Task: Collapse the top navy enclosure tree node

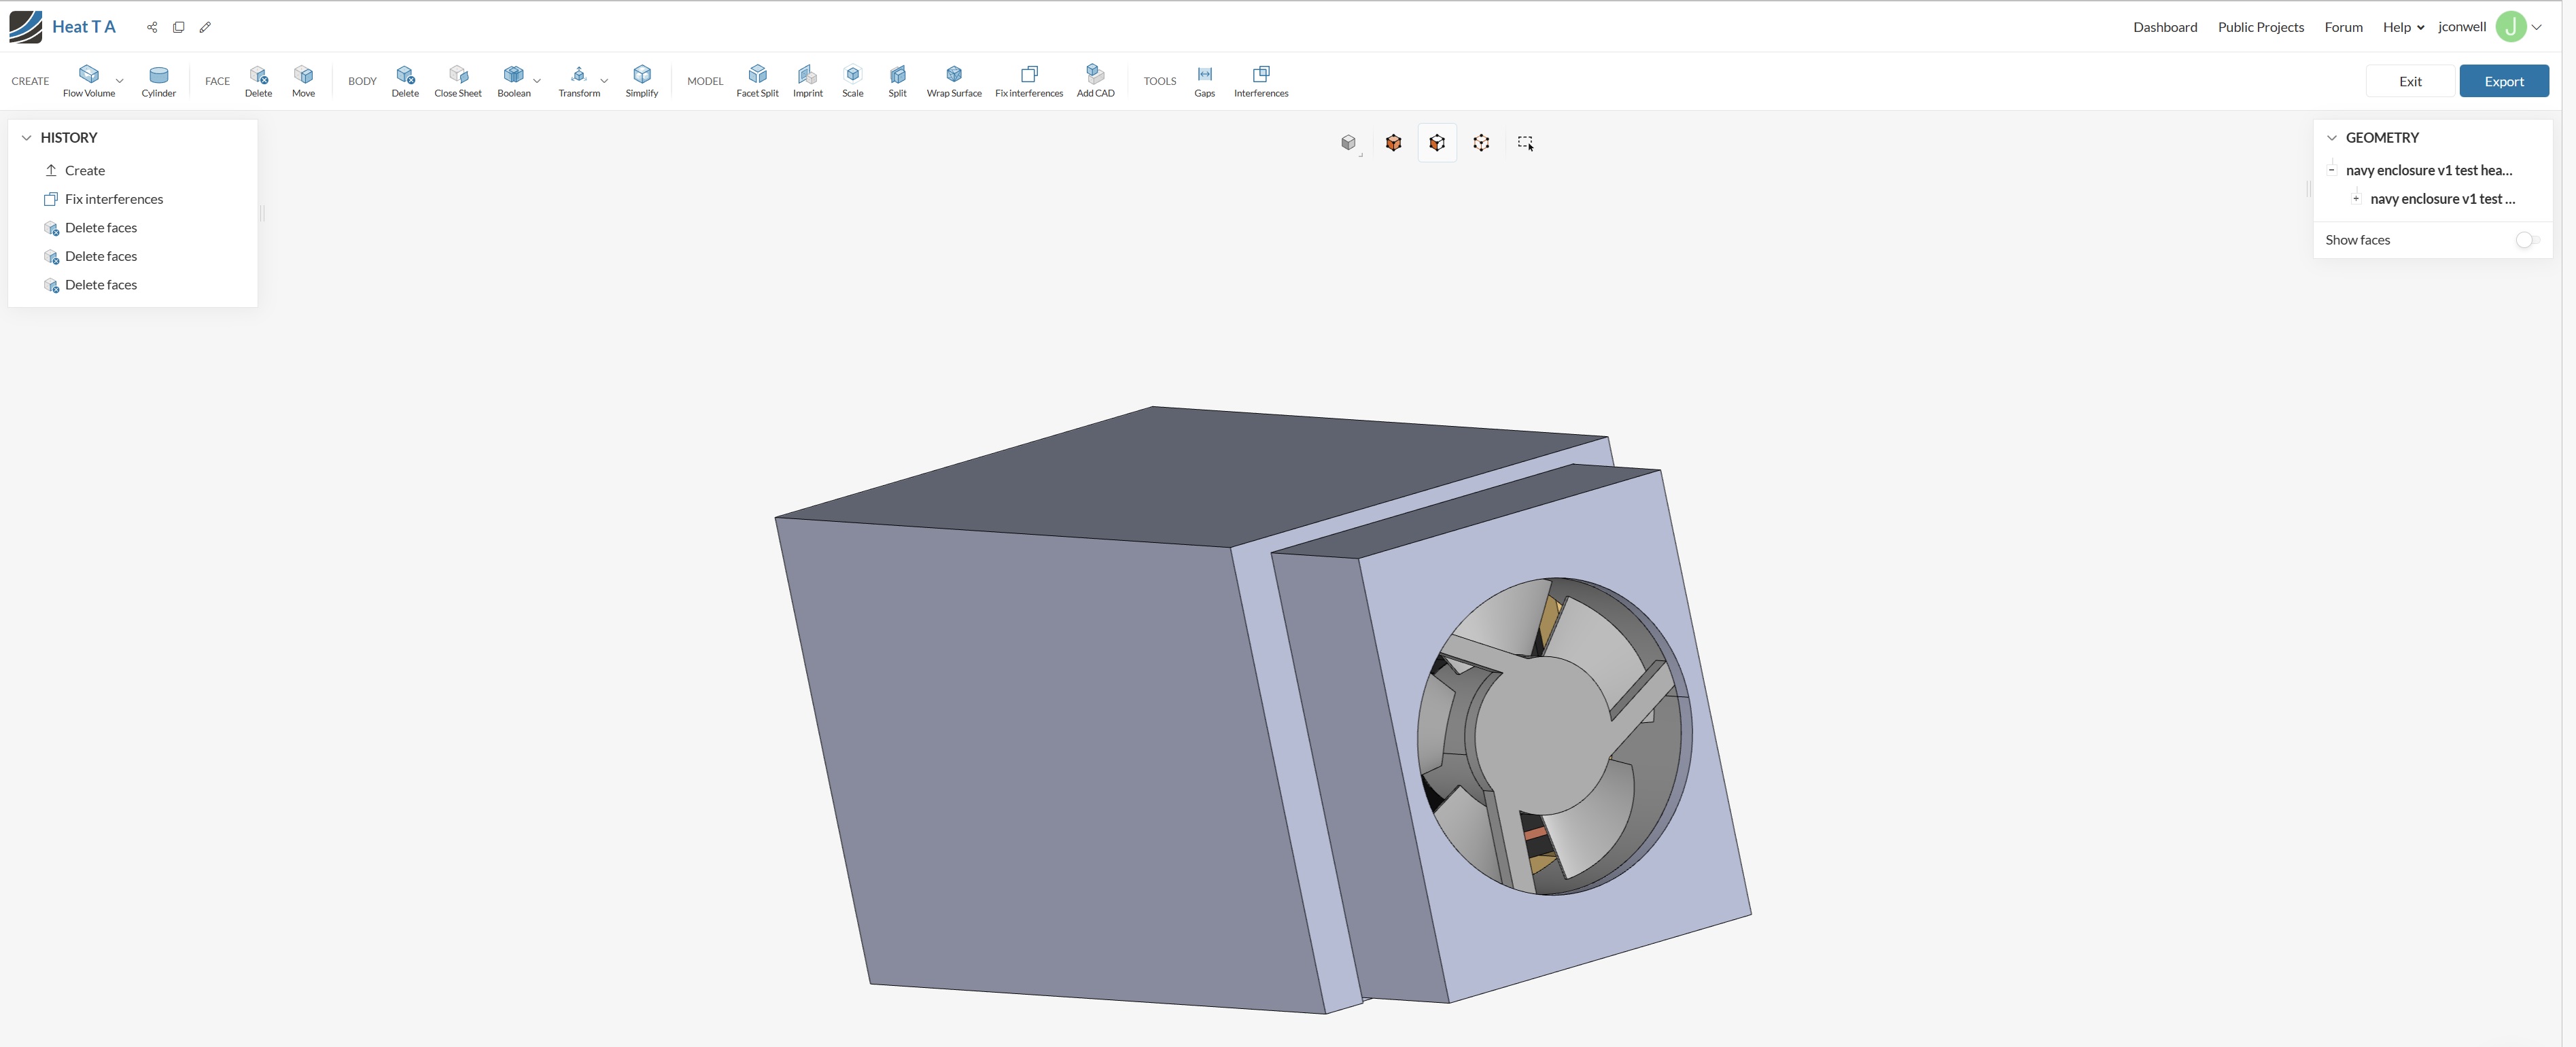Action: pyautogui.click(x=2332, y=170)
